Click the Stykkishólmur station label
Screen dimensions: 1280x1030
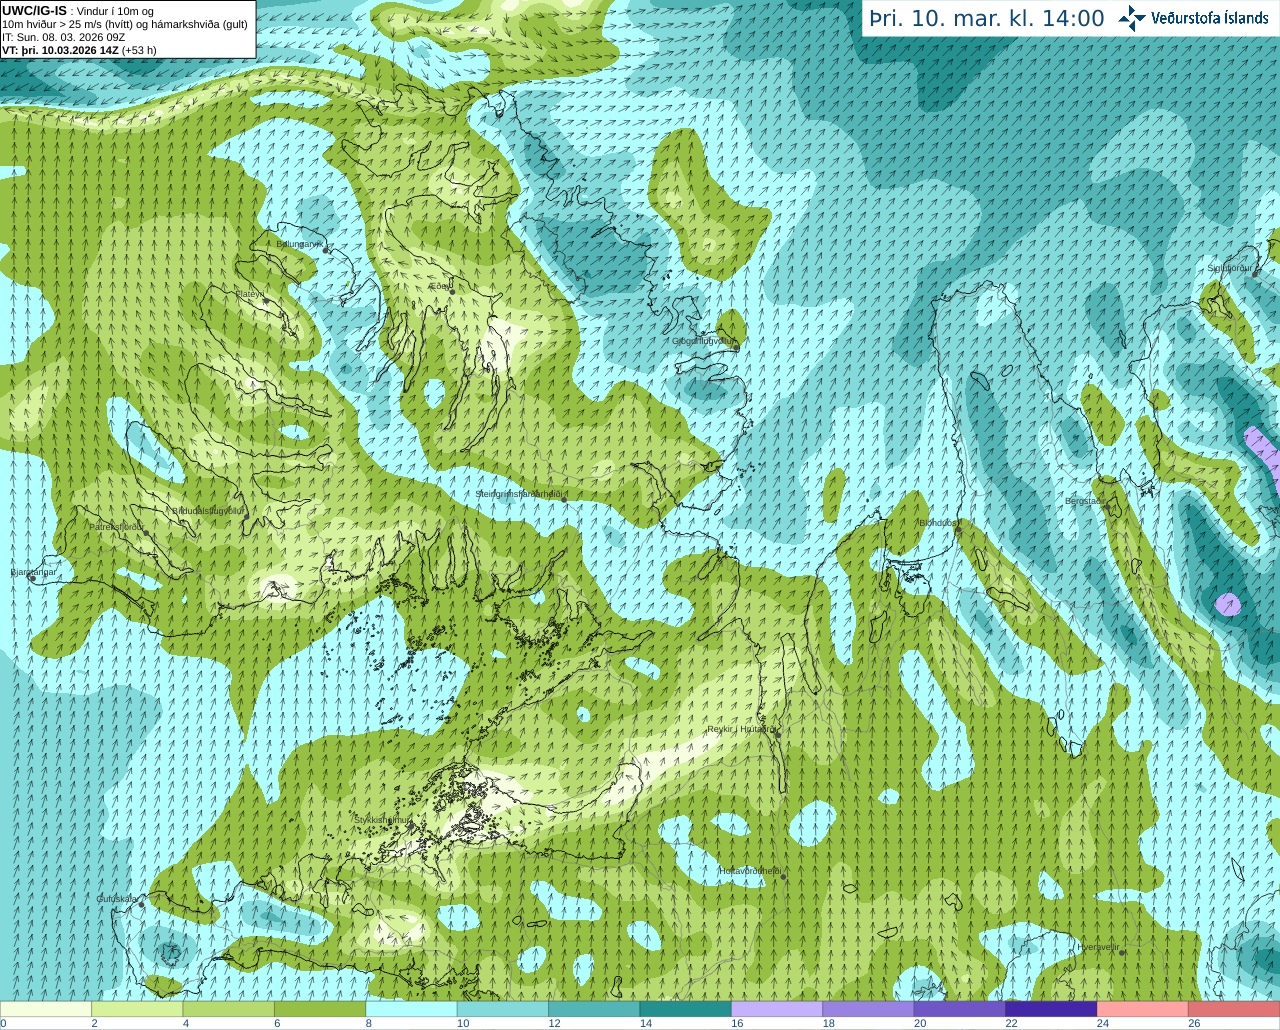point(382,819)
